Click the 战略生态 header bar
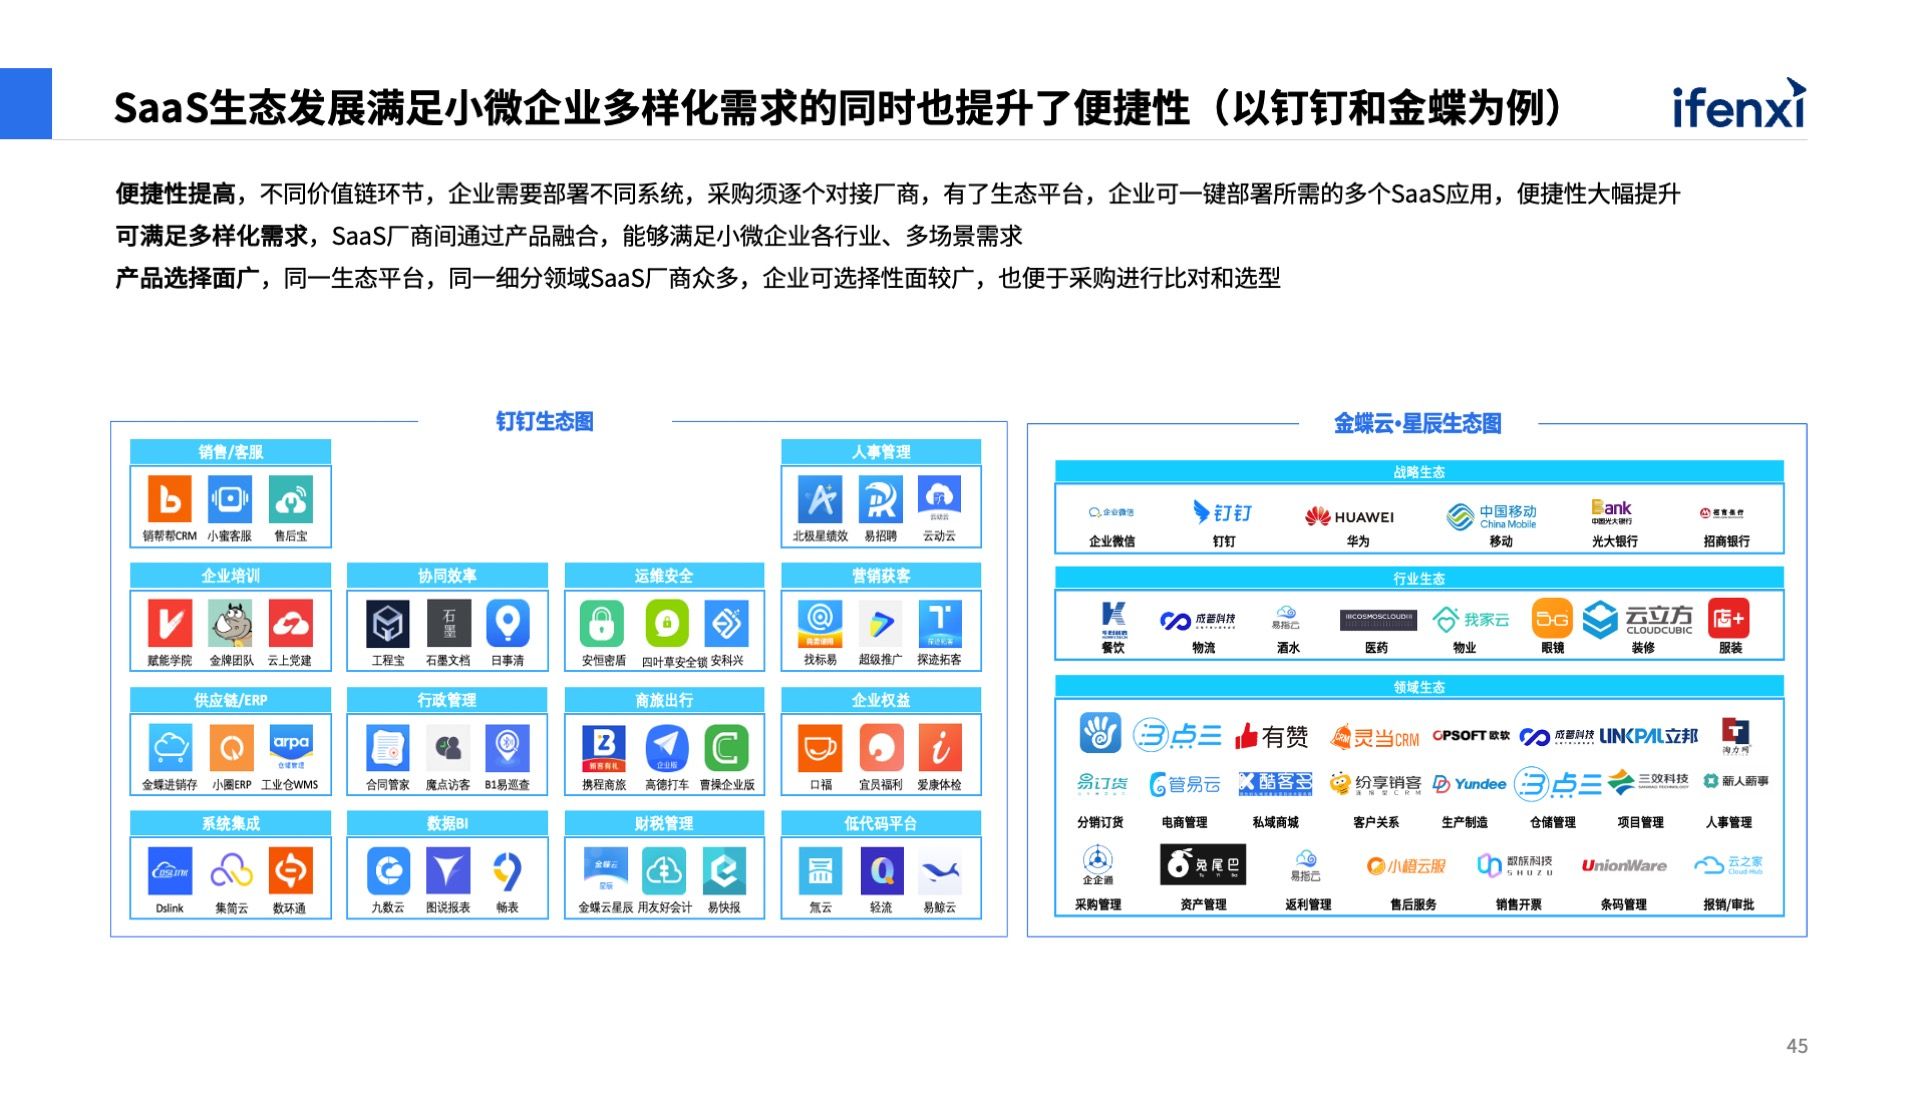The image size is (1920, 1094). click(1419, 472)
